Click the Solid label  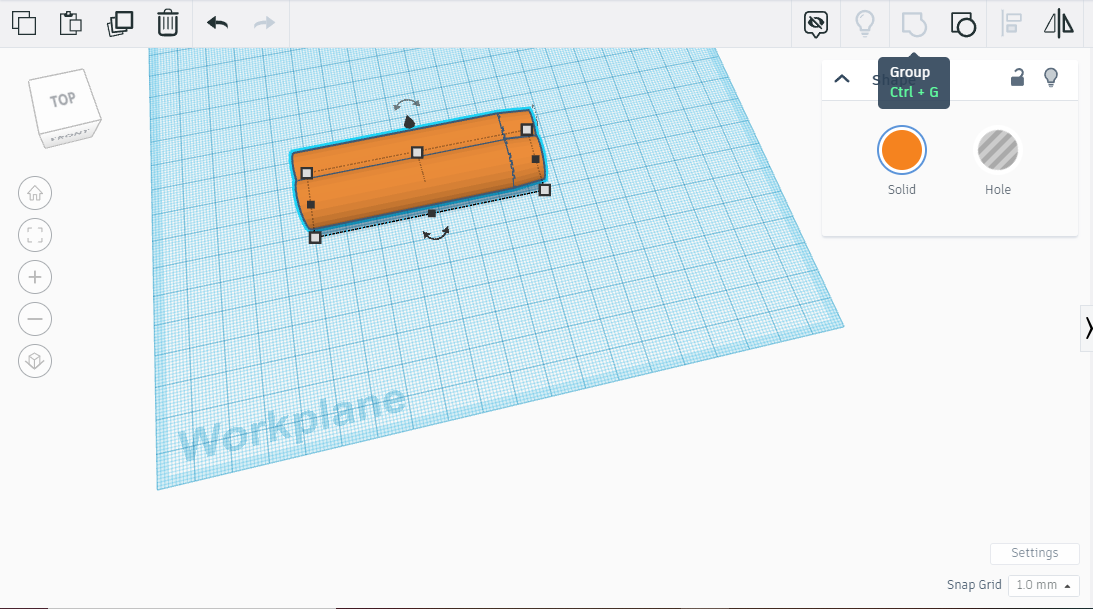click(x=901, y=190)
